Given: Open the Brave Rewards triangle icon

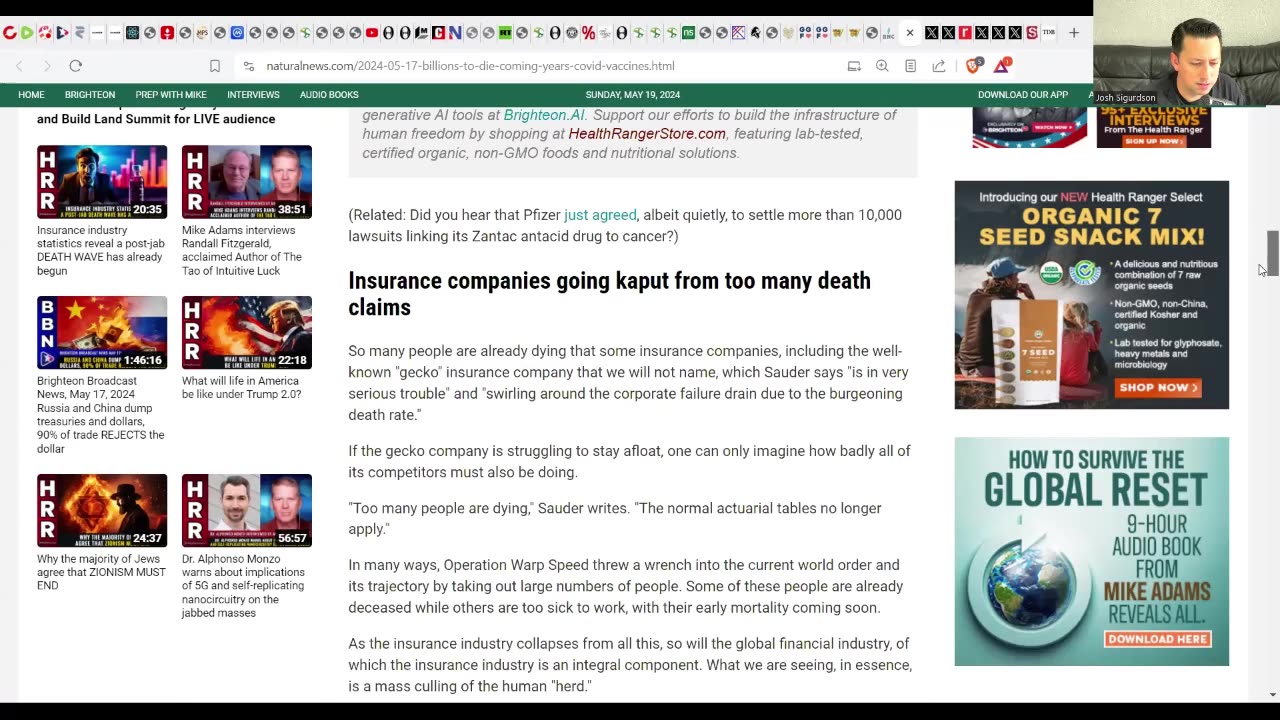Looking at the screenshot, I should coord(1003,66).
